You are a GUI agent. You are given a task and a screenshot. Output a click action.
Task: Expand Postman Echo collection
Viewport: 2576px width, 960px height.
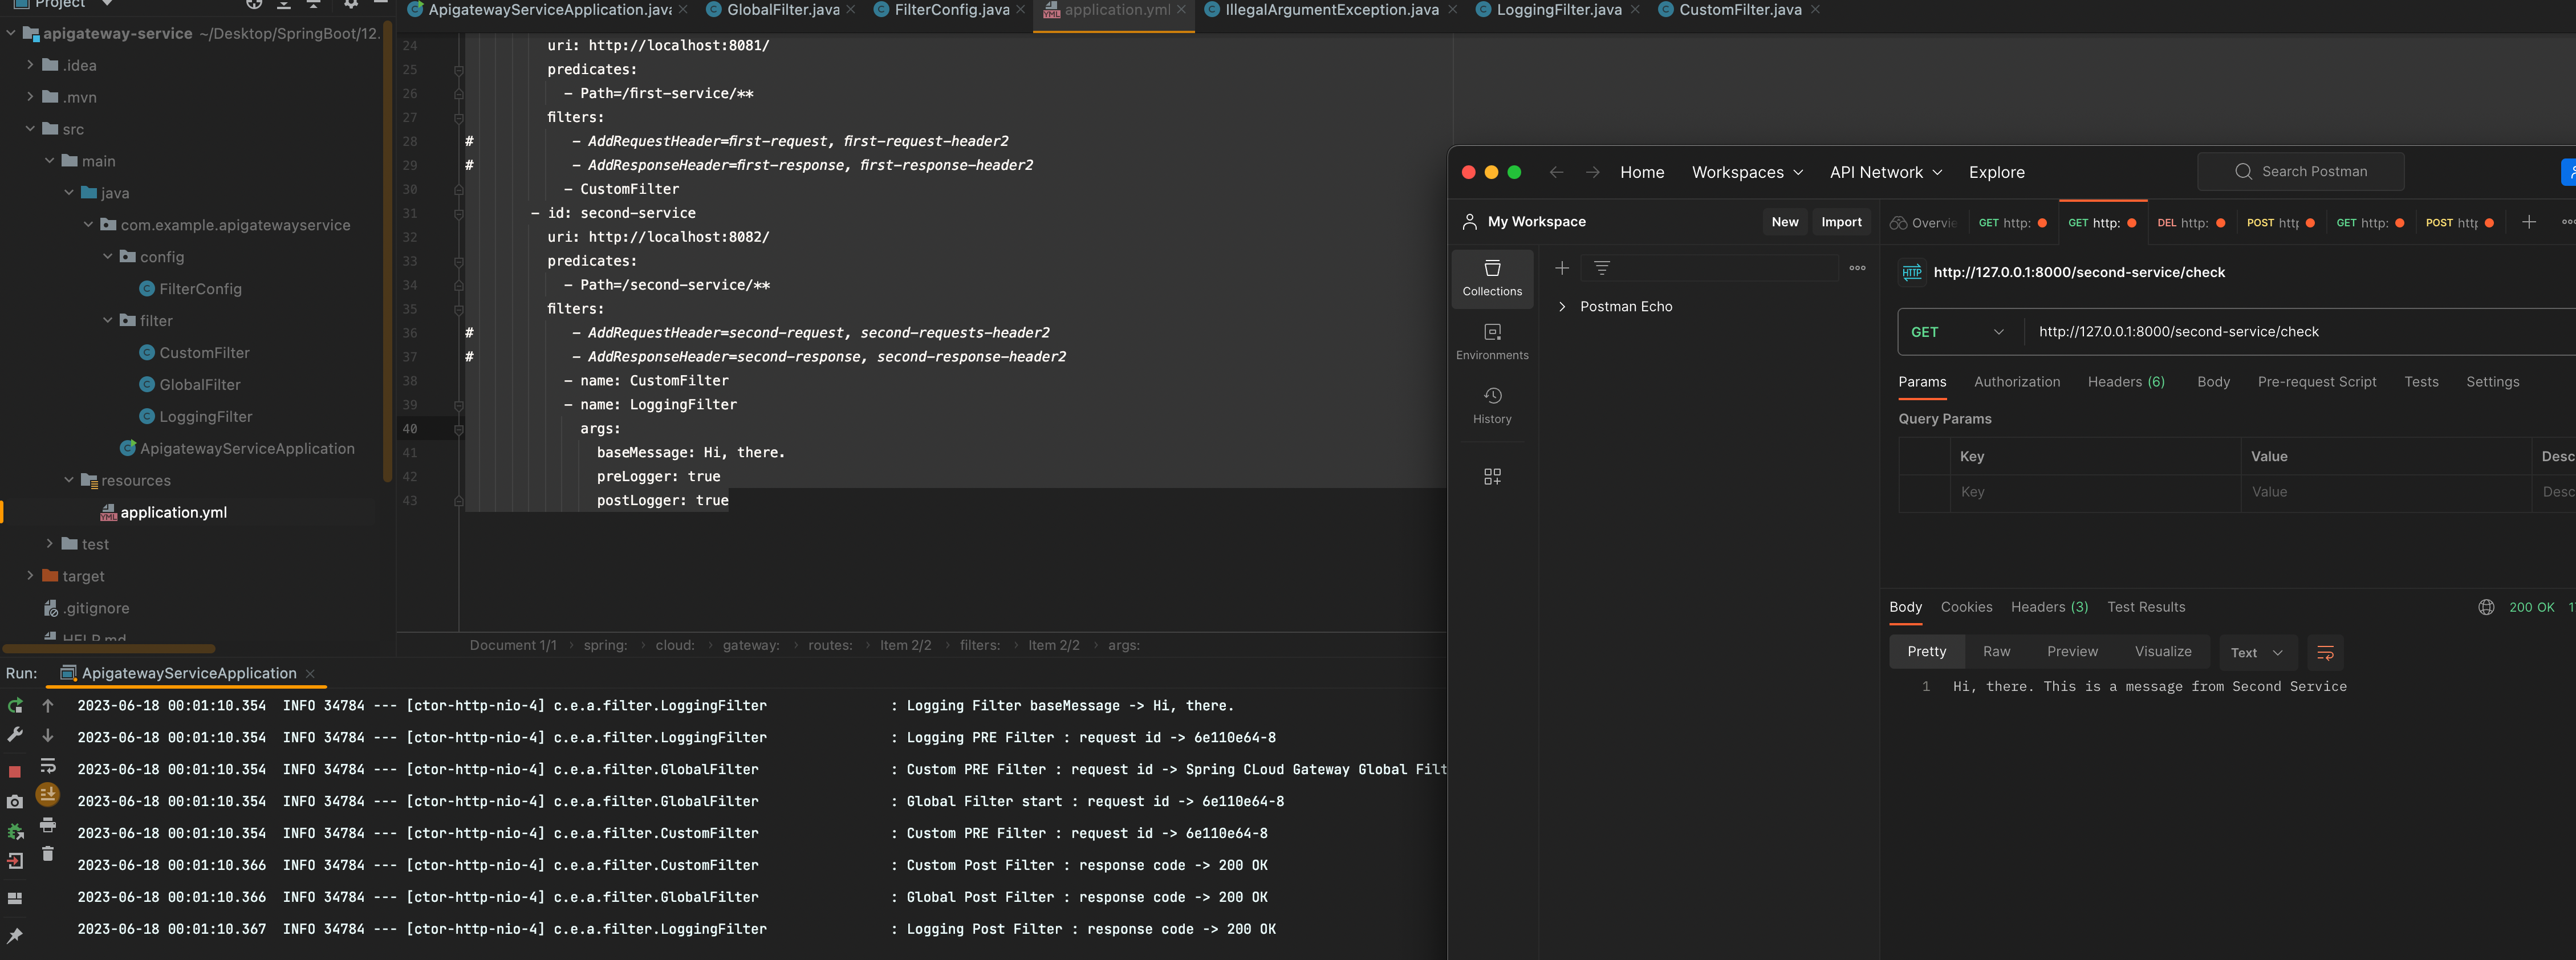click(1562, 307)
